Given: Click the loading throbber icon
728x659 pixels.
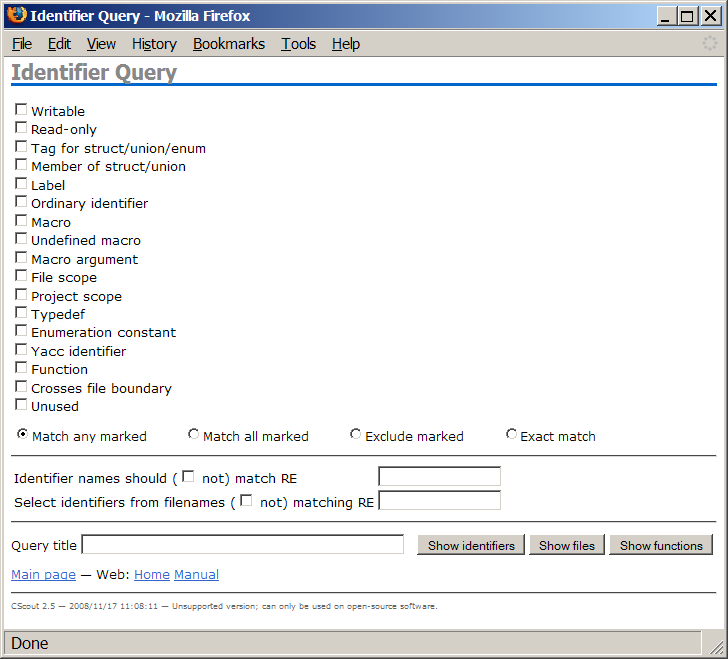Looking at the screenshot, I should [709, 44].
